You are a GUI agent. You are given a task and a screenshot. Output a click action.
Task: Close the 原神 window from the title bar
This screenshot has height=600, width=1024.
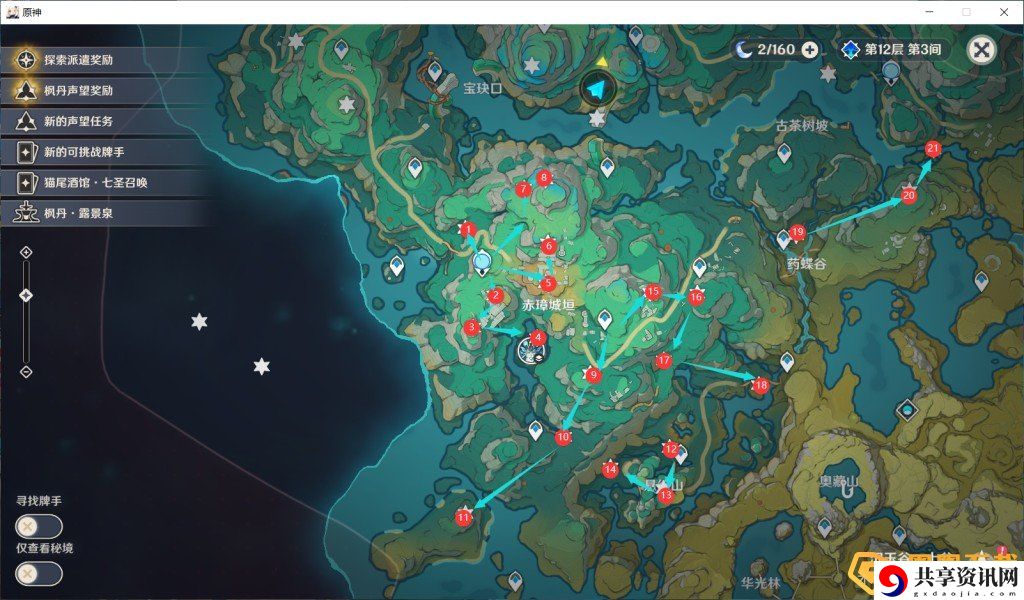pyautogui.click(x=1004, y=12)
